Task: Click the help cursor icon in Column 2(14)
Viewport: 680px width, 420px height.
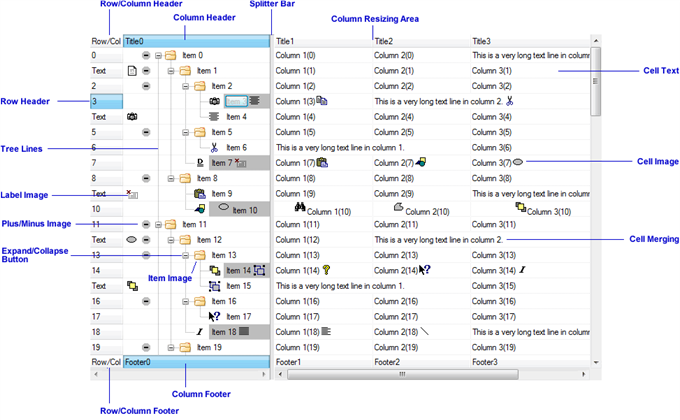Action: click(425, 270)
